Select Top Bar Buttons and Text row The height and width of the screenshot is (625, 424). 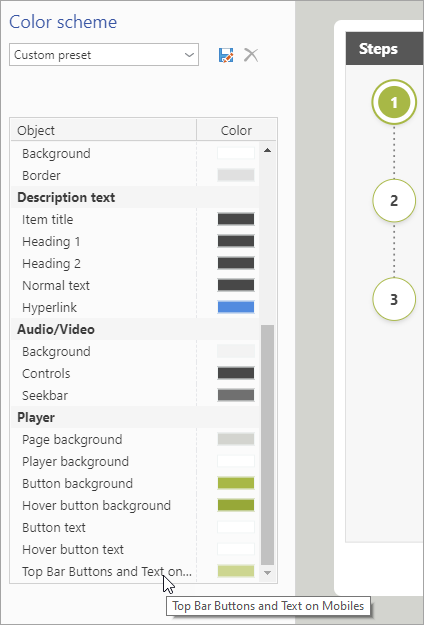tap(135, 571)
